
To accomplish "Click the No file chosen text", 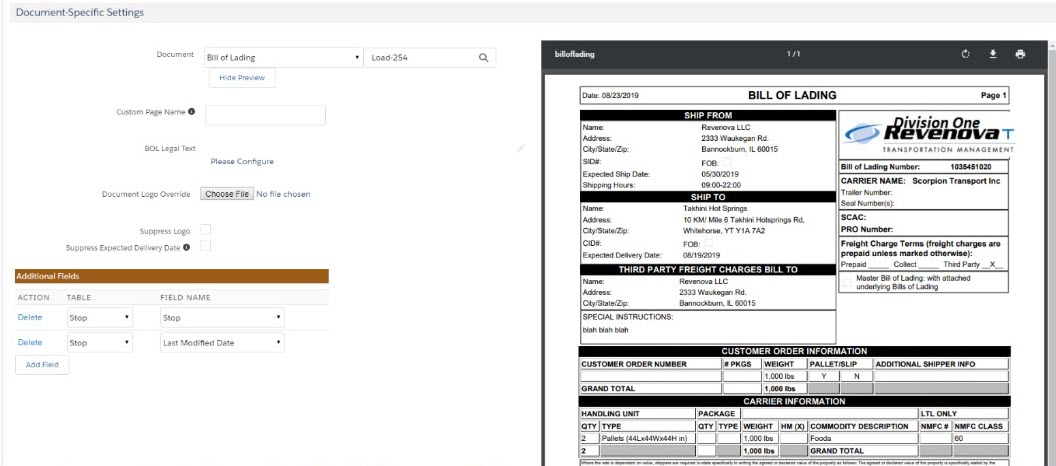I will pyautogui.click(x=284, y=194).
